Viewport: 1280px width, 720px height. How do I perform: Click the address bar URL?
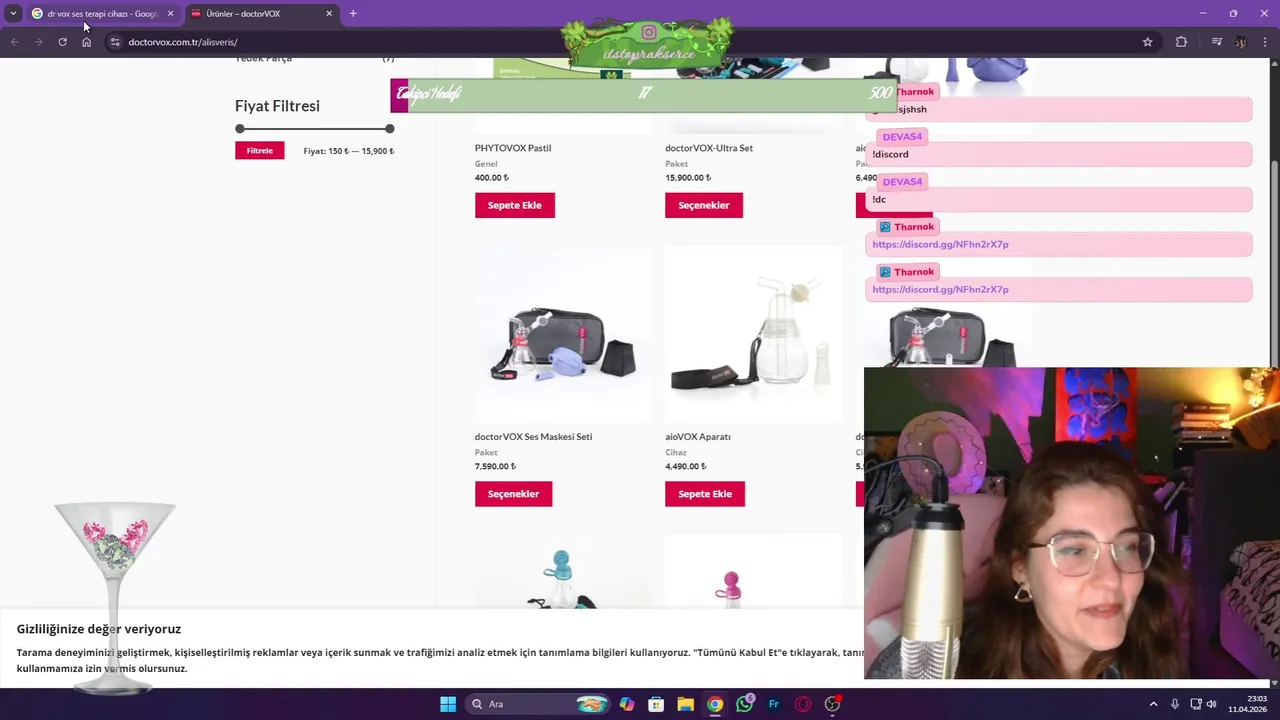[182, 42]
